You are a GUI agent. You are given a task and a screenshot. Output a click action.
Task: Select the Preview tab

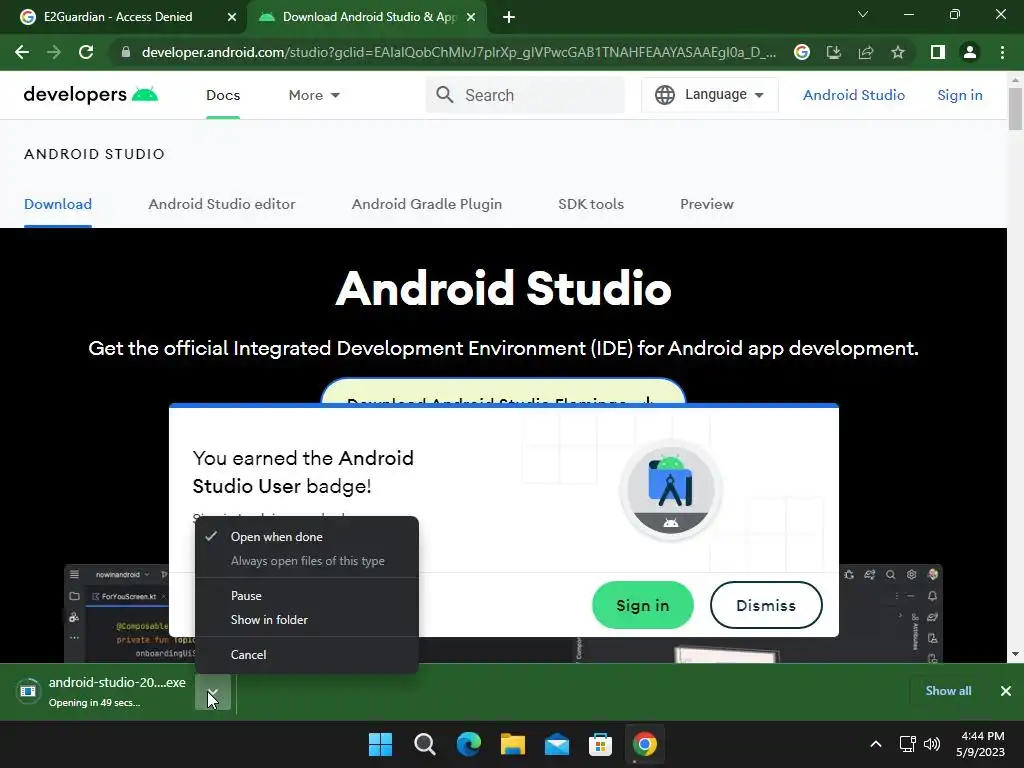(x=707, y=204)
